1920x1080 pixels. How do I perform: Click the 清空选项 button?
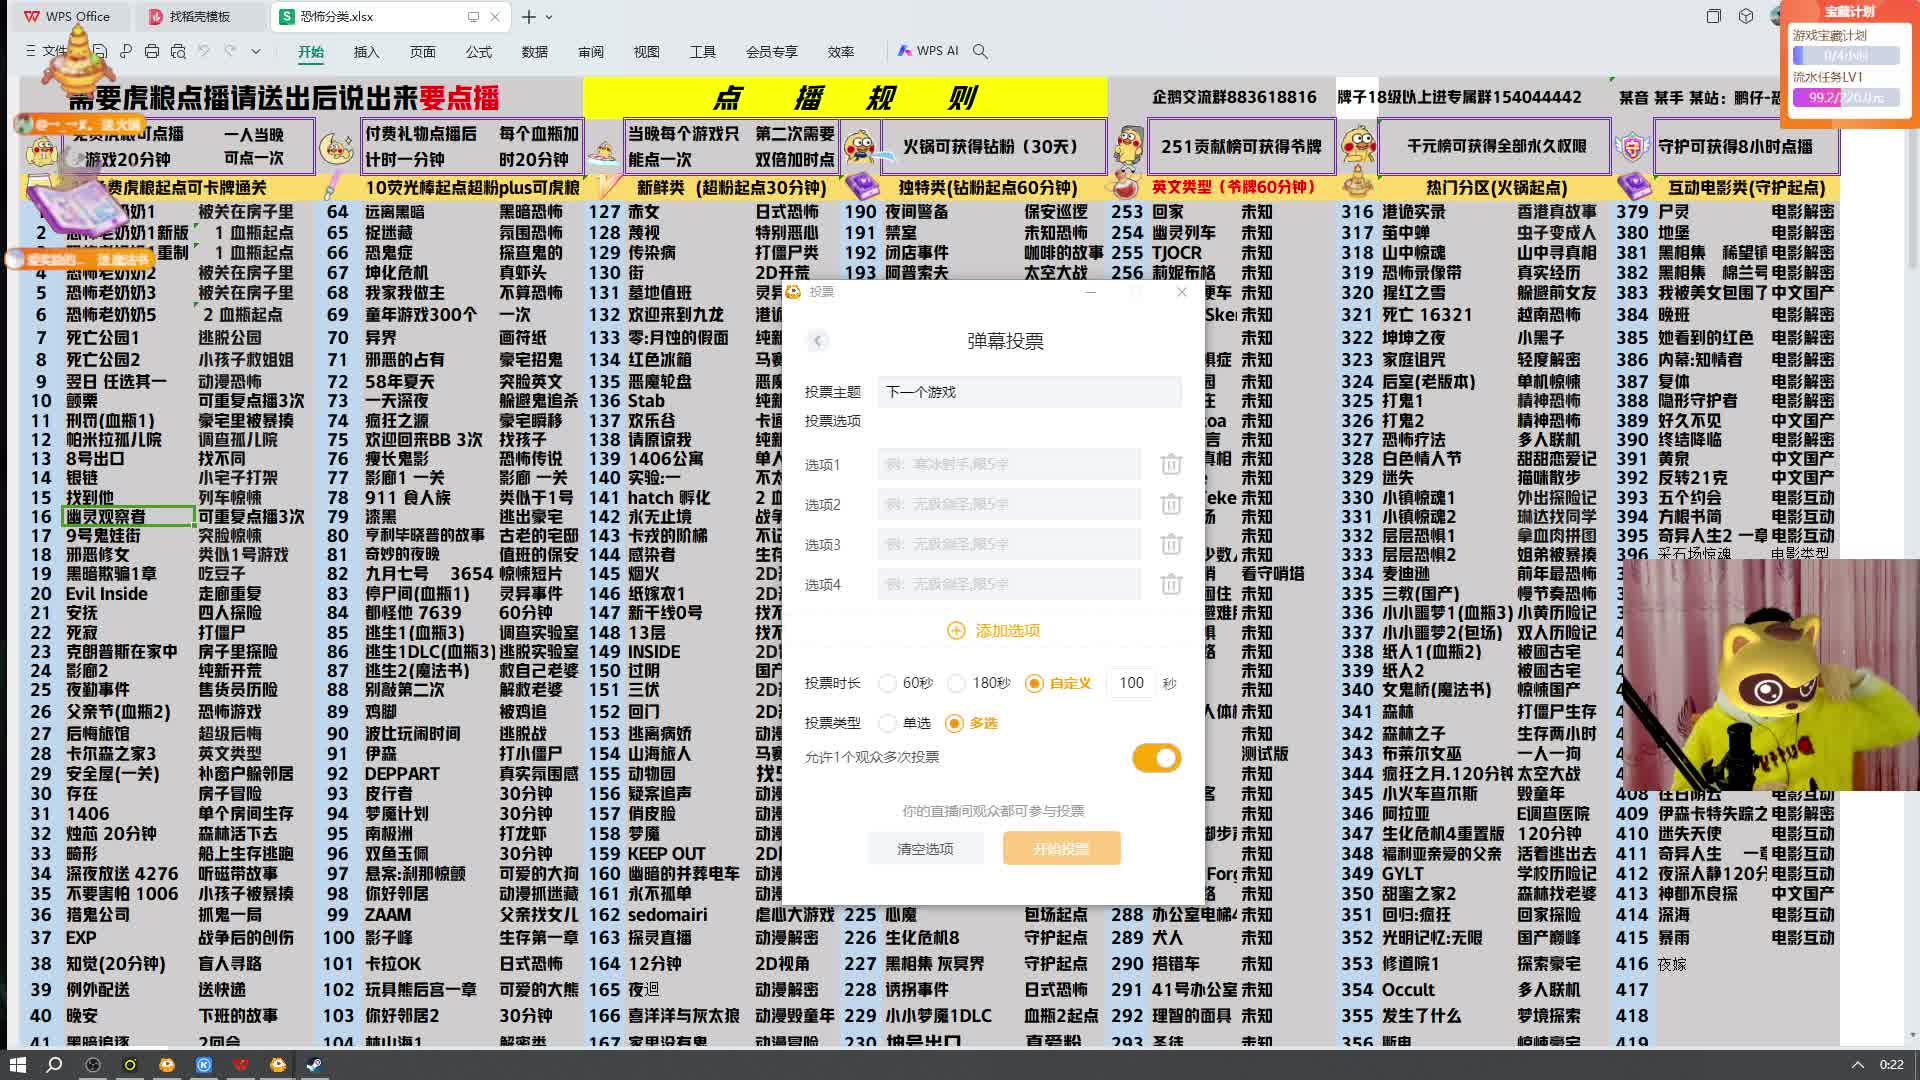point(925,847)
